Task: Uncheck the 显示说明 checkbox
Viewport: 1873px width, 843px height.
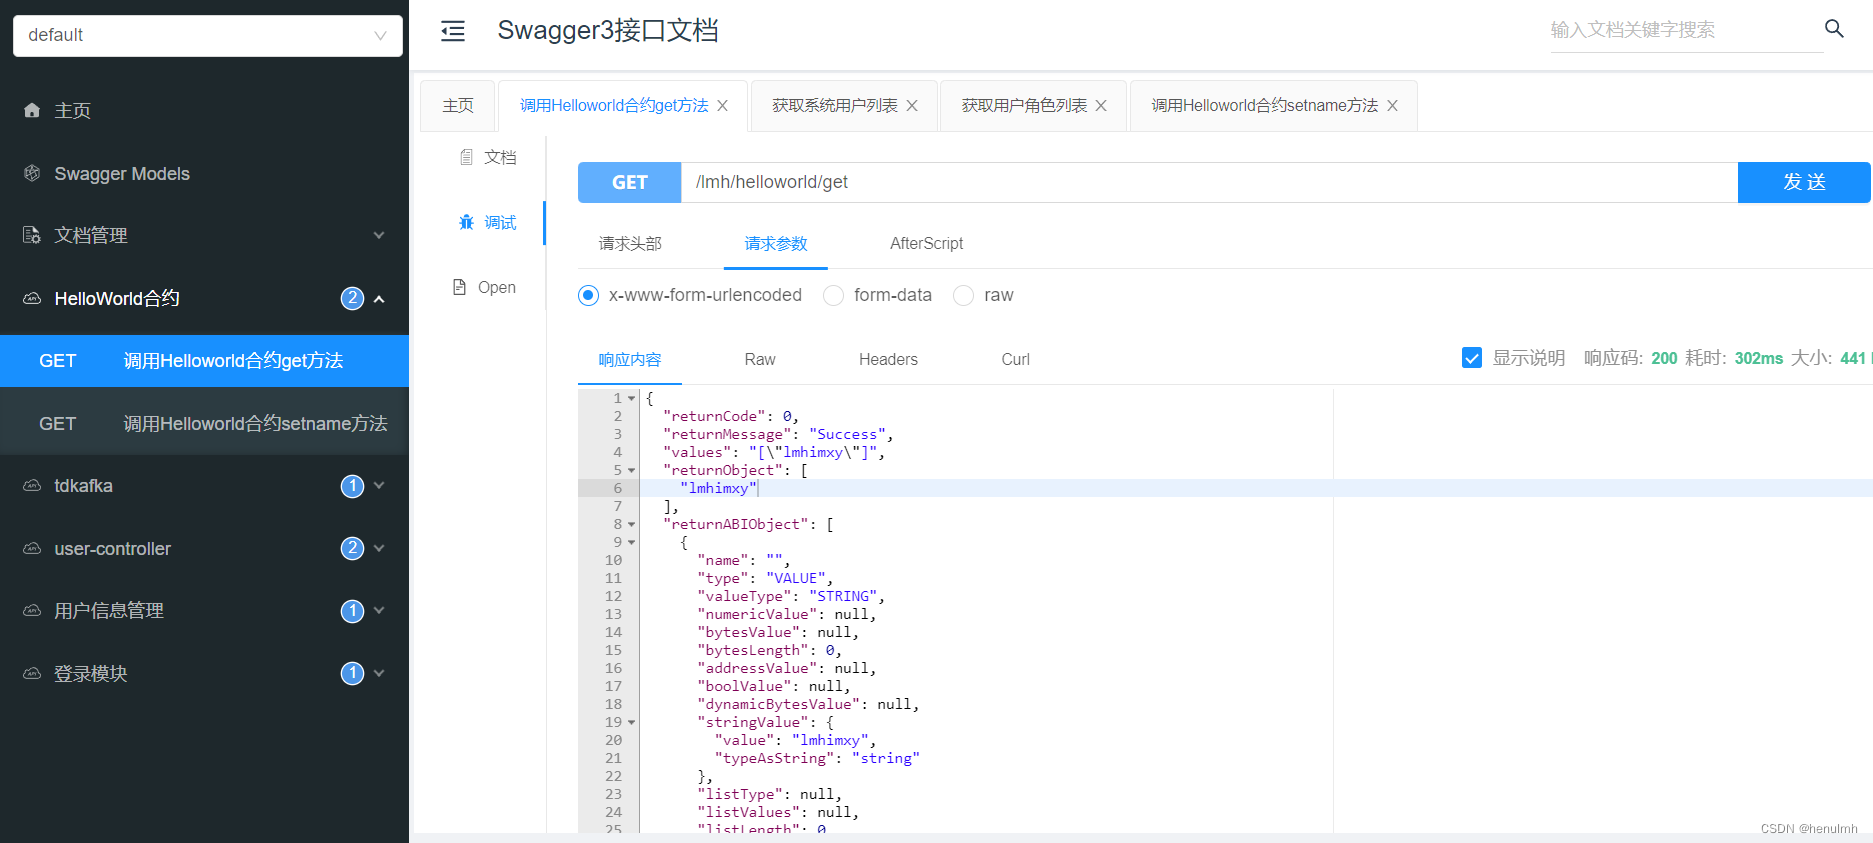Action: pyautogui.click(x=1472, y=358)
